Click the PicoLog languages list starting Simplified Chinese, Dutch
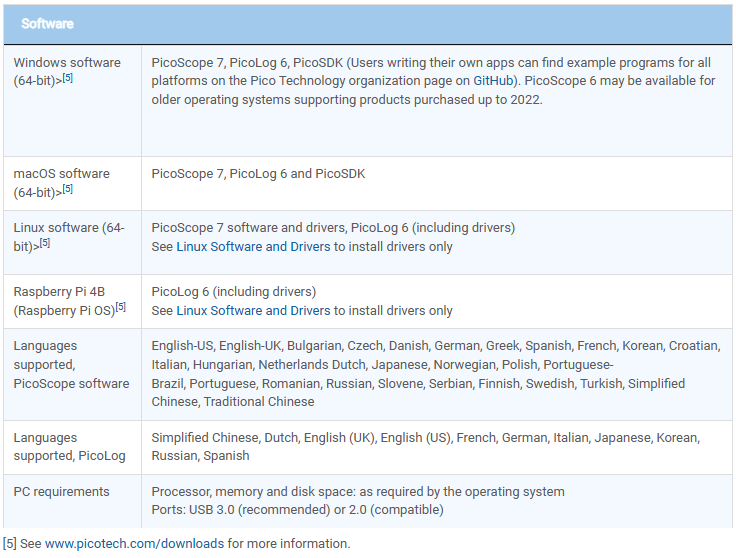This screenshot has width=736, height=558. pos(425,446)
